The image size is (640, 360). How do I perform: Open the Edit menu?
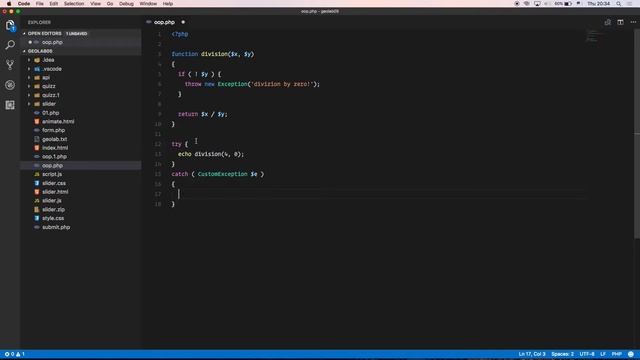53,4
